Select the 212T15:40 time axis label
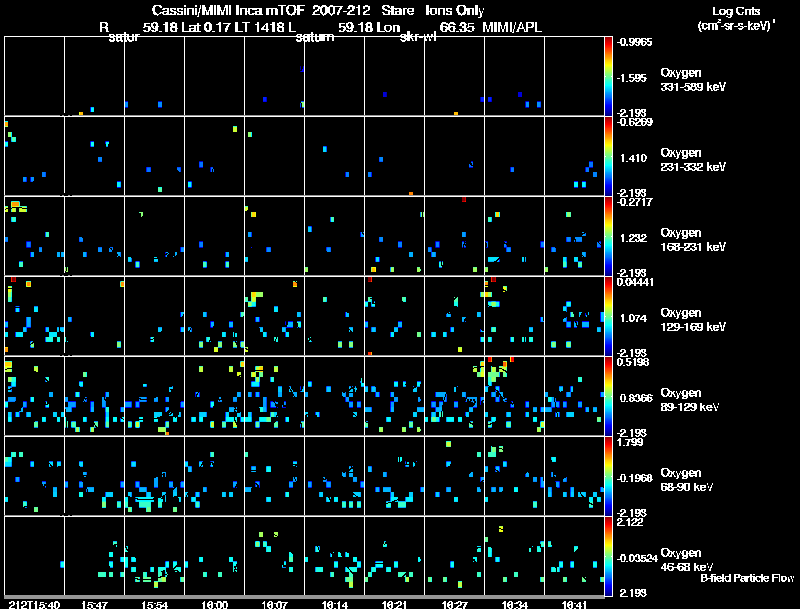The width and height of the screenshot is (800, 609). [34, 604]
